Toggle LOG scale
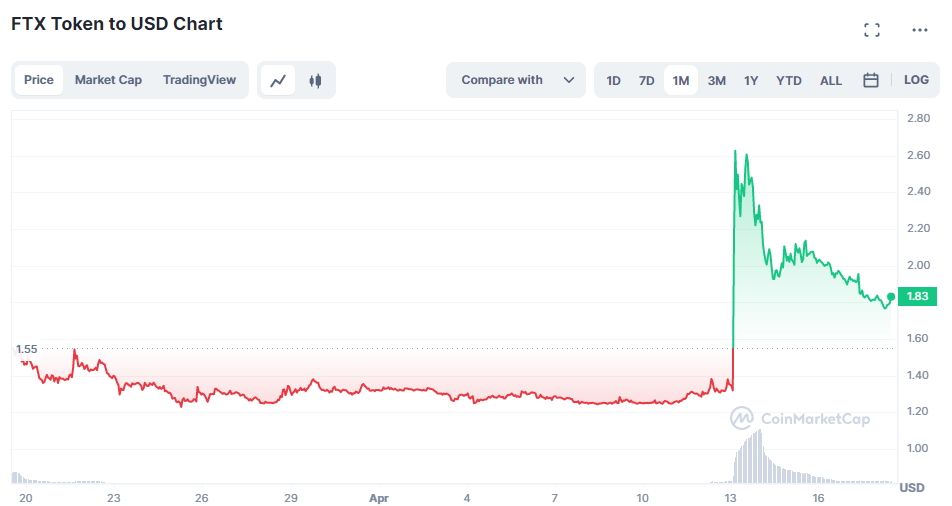952x506 pixels. tap(916, 80)
